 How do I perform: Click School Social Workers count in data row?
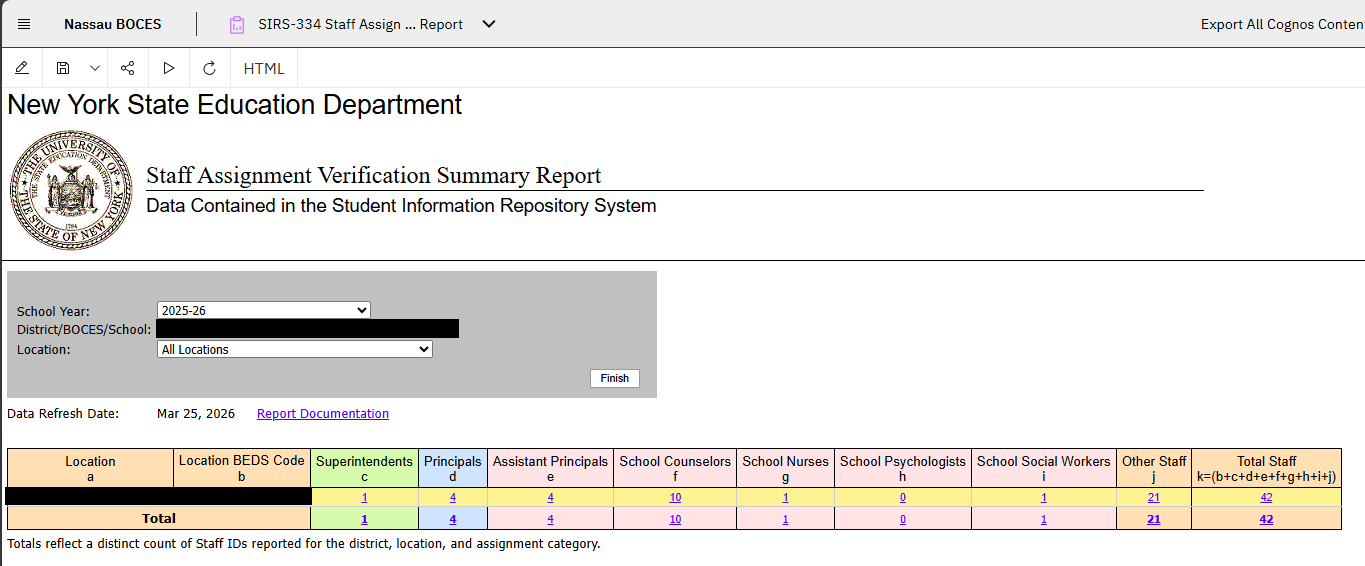click(x=1043, y=498)
